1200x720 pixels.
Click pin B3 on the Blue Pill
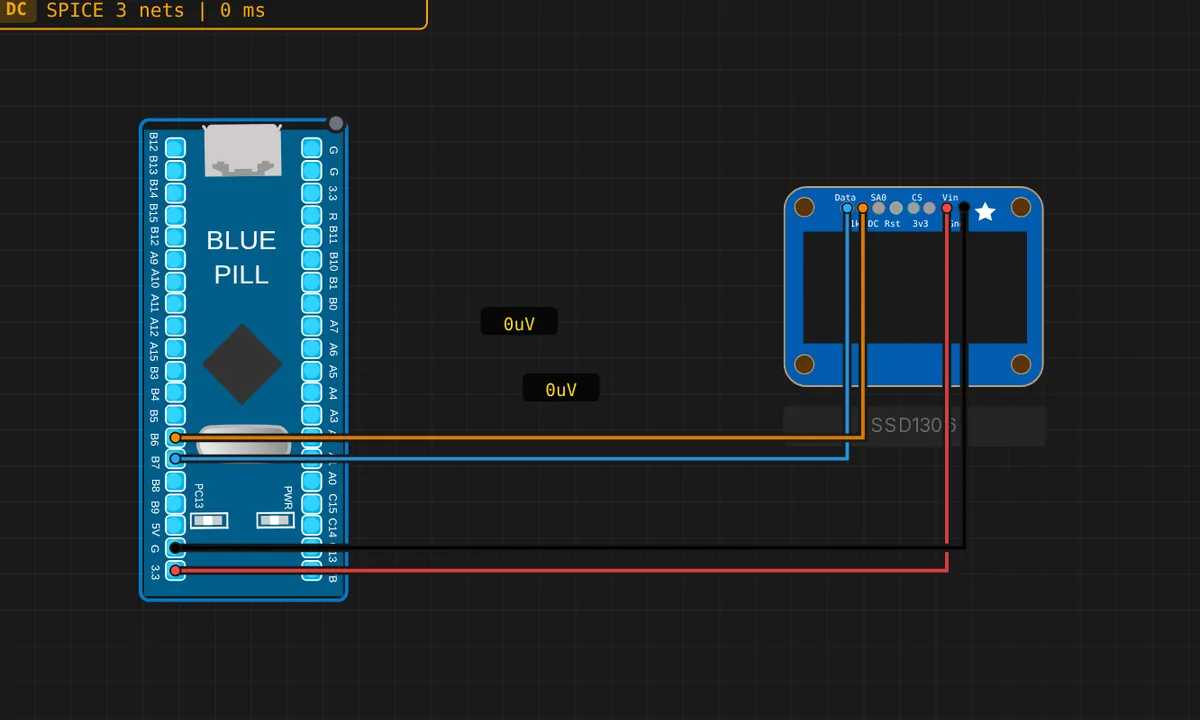(175, 370)
